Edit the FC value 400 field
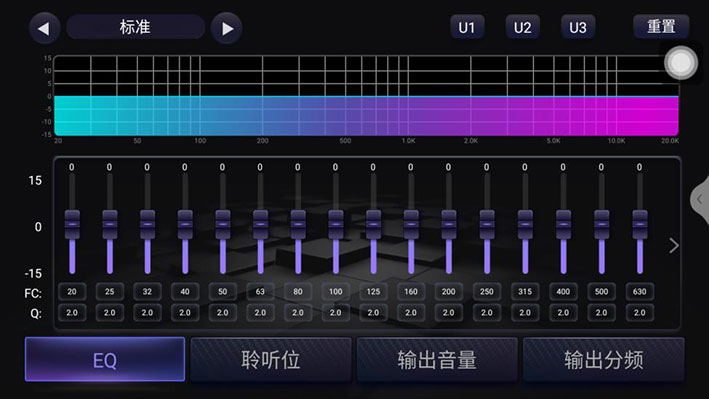Image resolution: width=709 pixels, height=399 pixels. coord(563,292)
